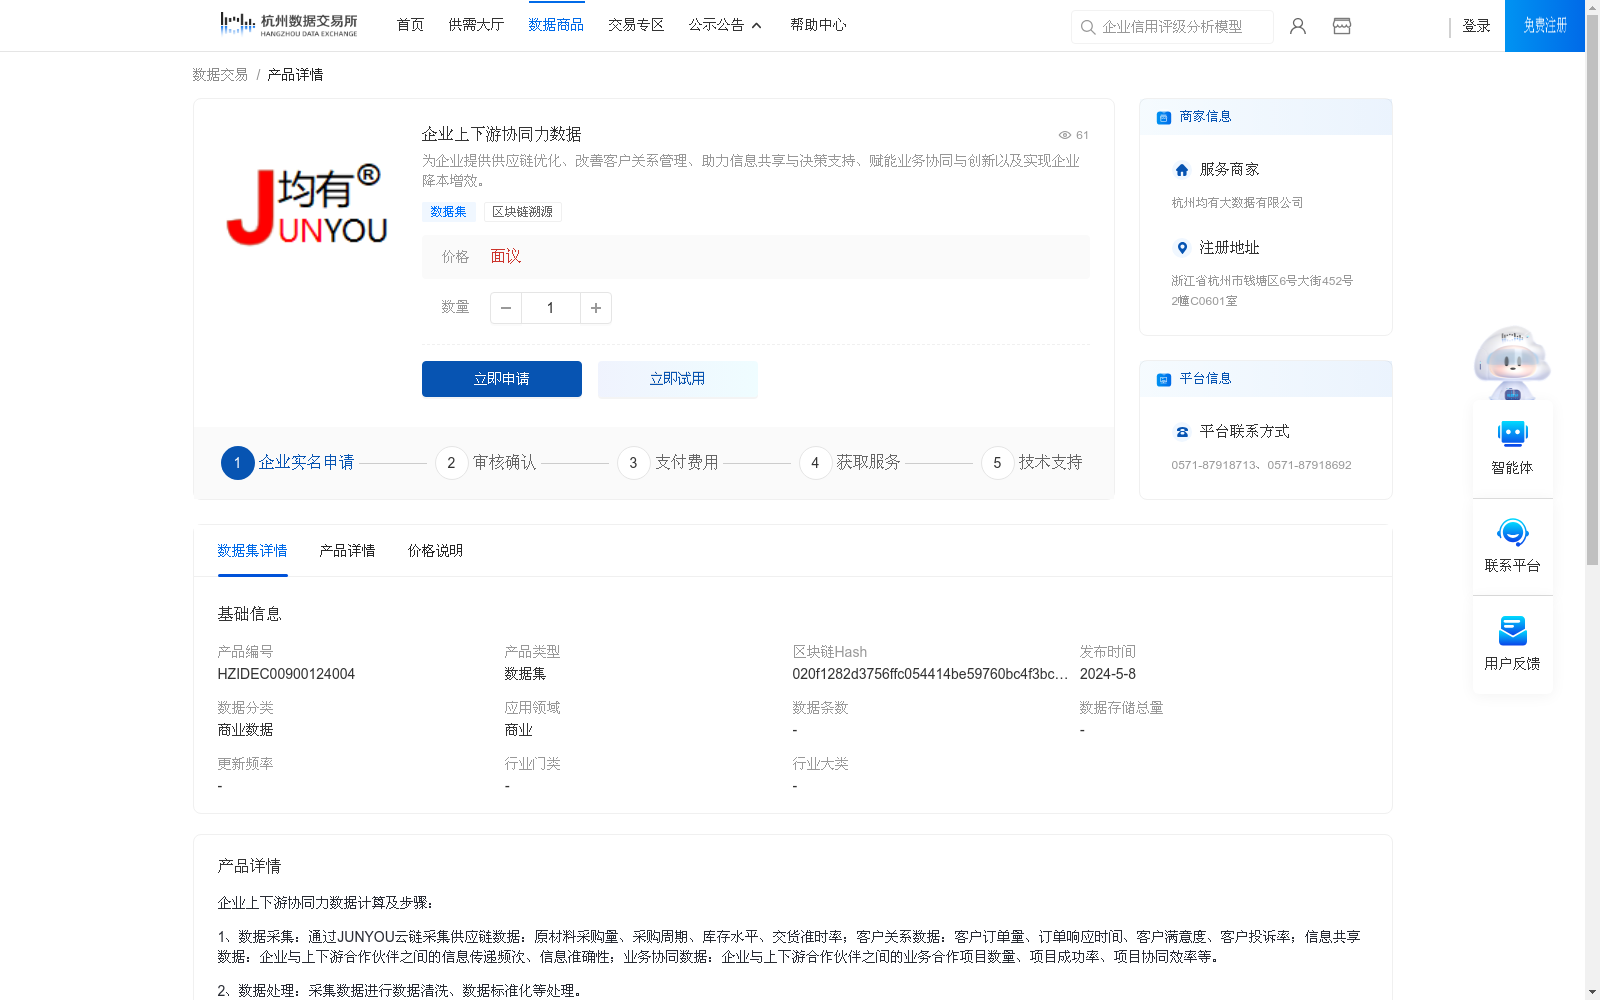Go to 首页 in the navigation
1600x1000 pixels.
pos(410,25)
